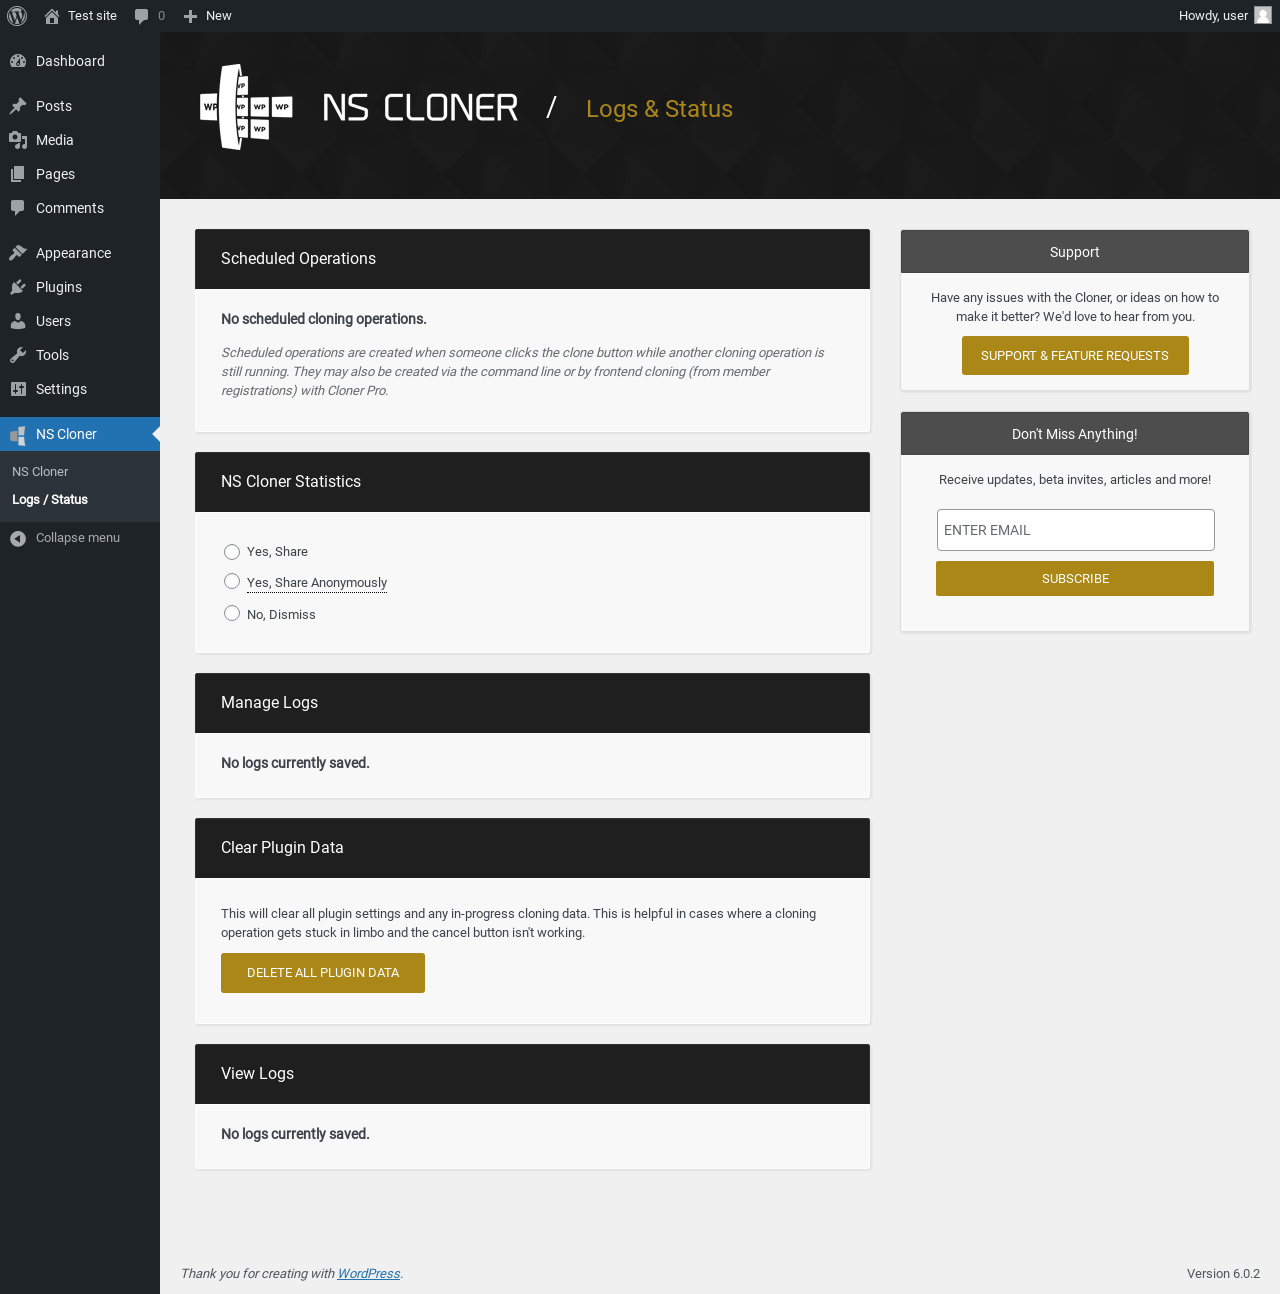Click the Tools wrench icon
The height and width of the screenshot is (1294, 1280).
click(x=18, y=355)
